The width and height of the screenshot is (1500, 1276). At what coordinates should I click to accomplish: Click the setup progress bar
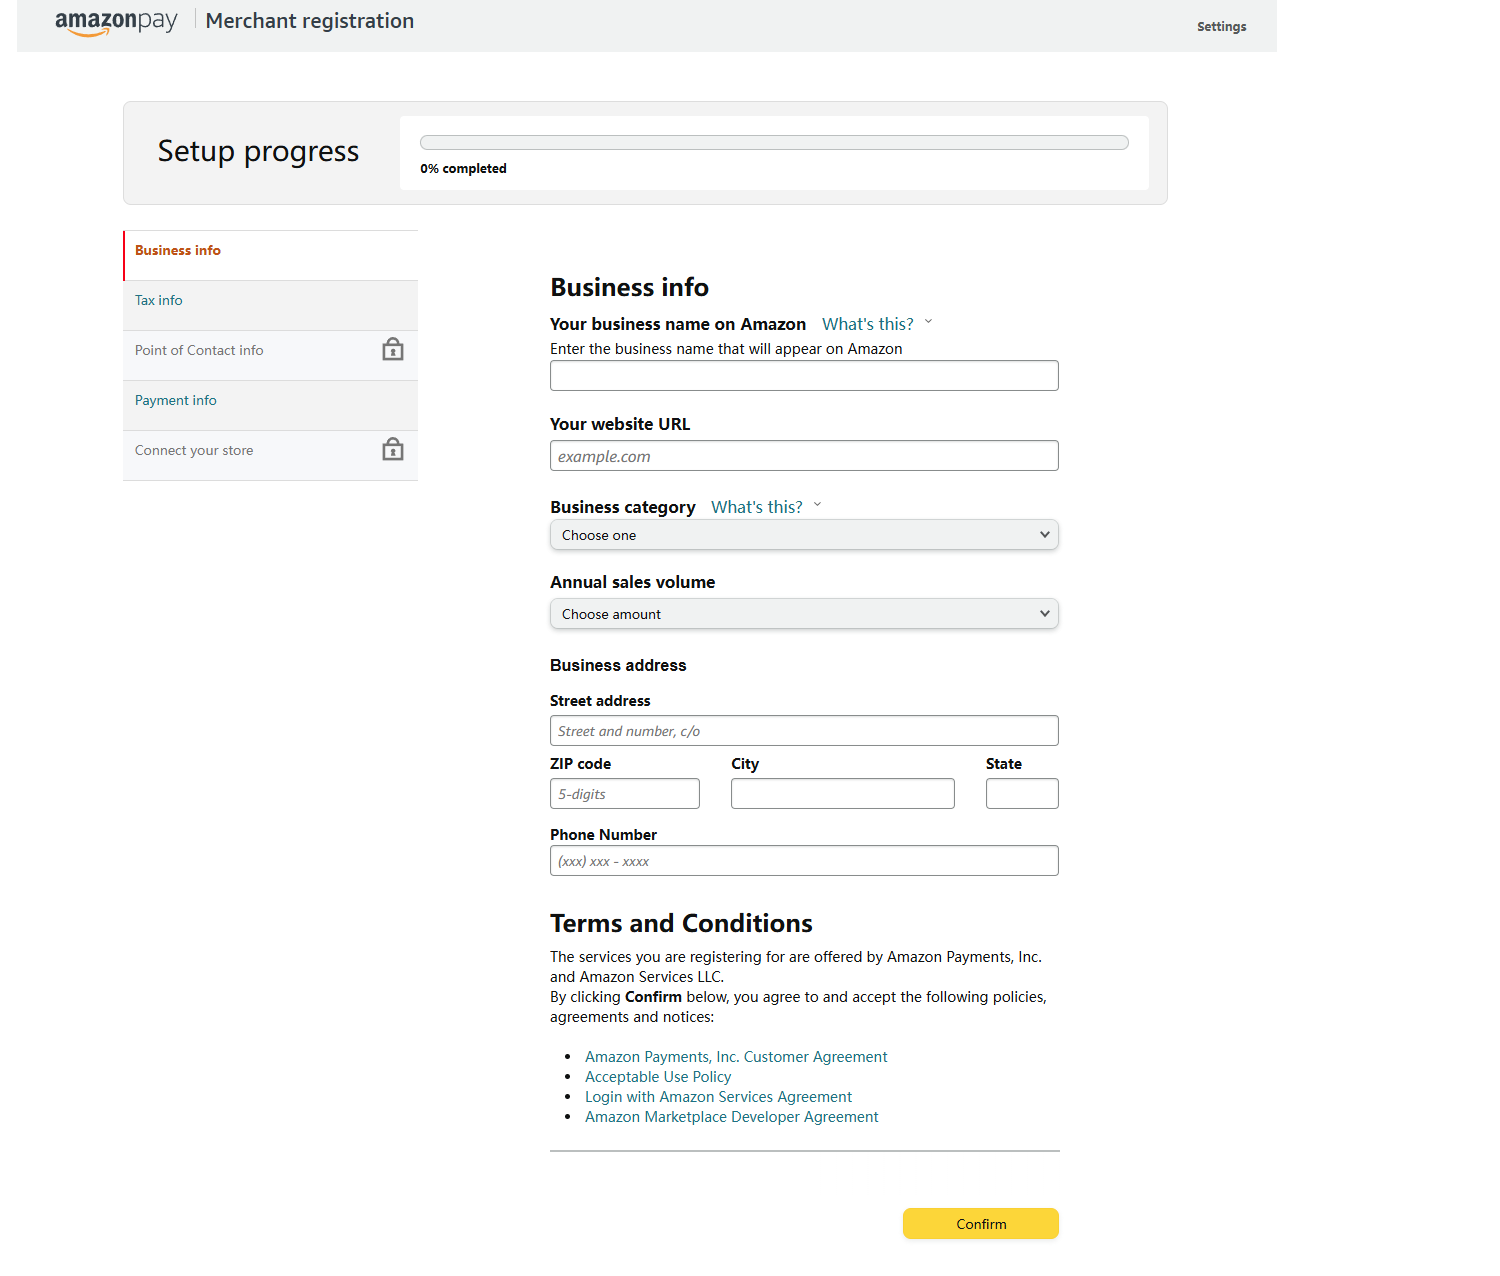click(x=774, y=143)
